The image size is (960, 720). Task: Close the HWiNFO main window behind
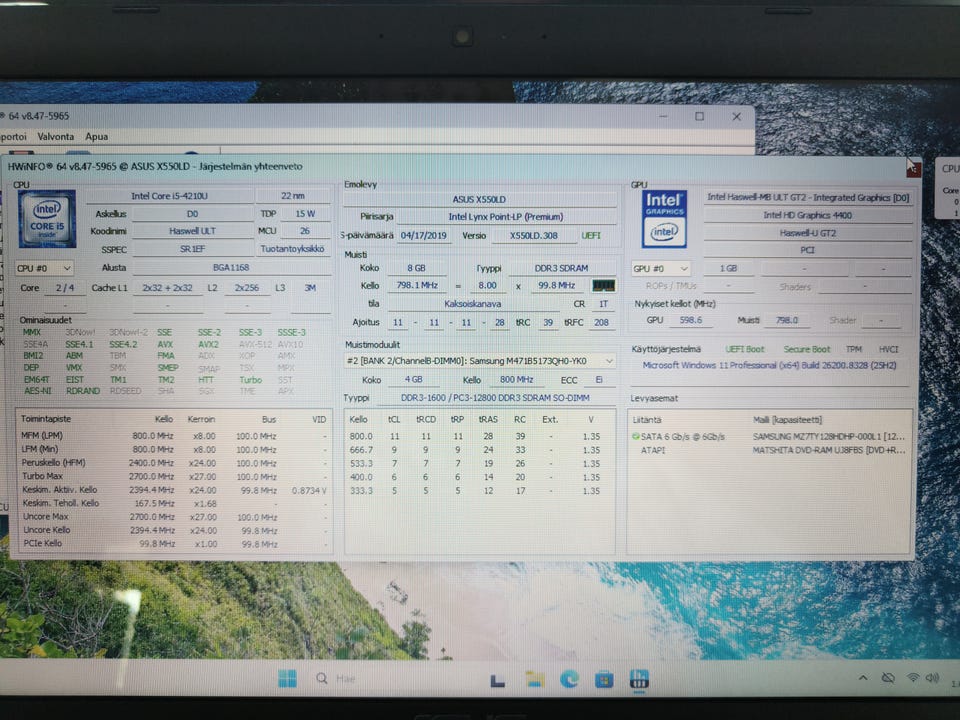pos(737,116)
